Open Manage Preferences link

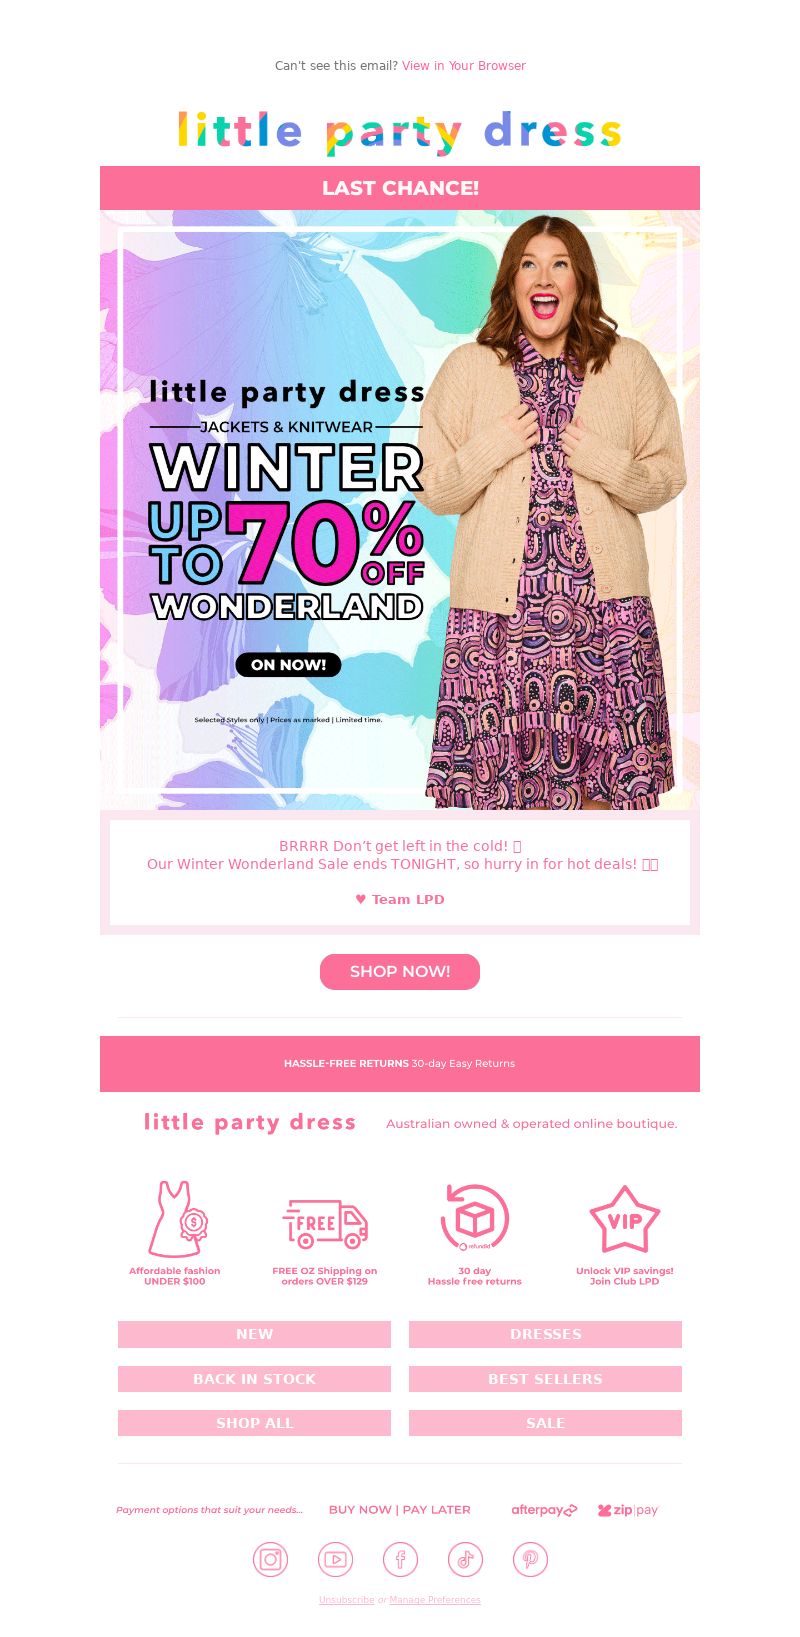click(x=435, y=1600)
